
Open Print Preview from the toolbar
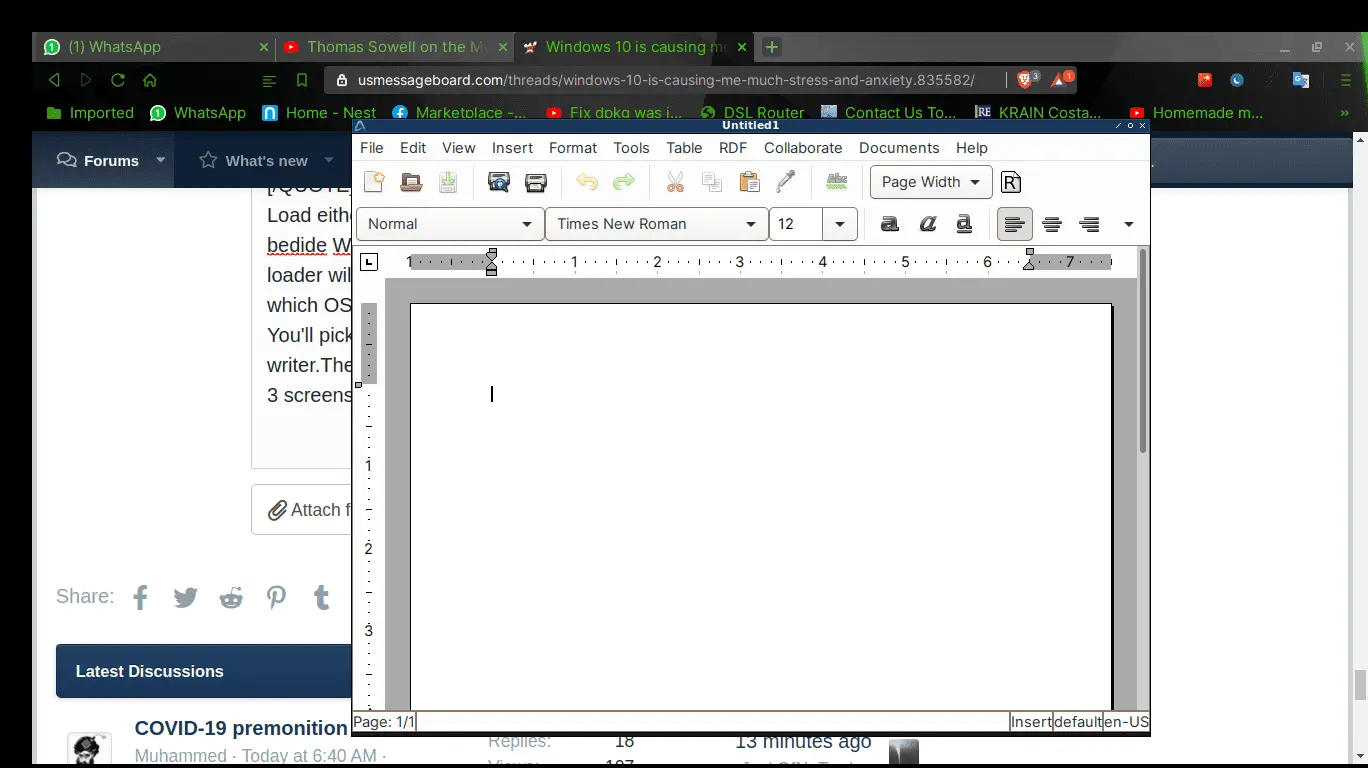click(498, 182)
